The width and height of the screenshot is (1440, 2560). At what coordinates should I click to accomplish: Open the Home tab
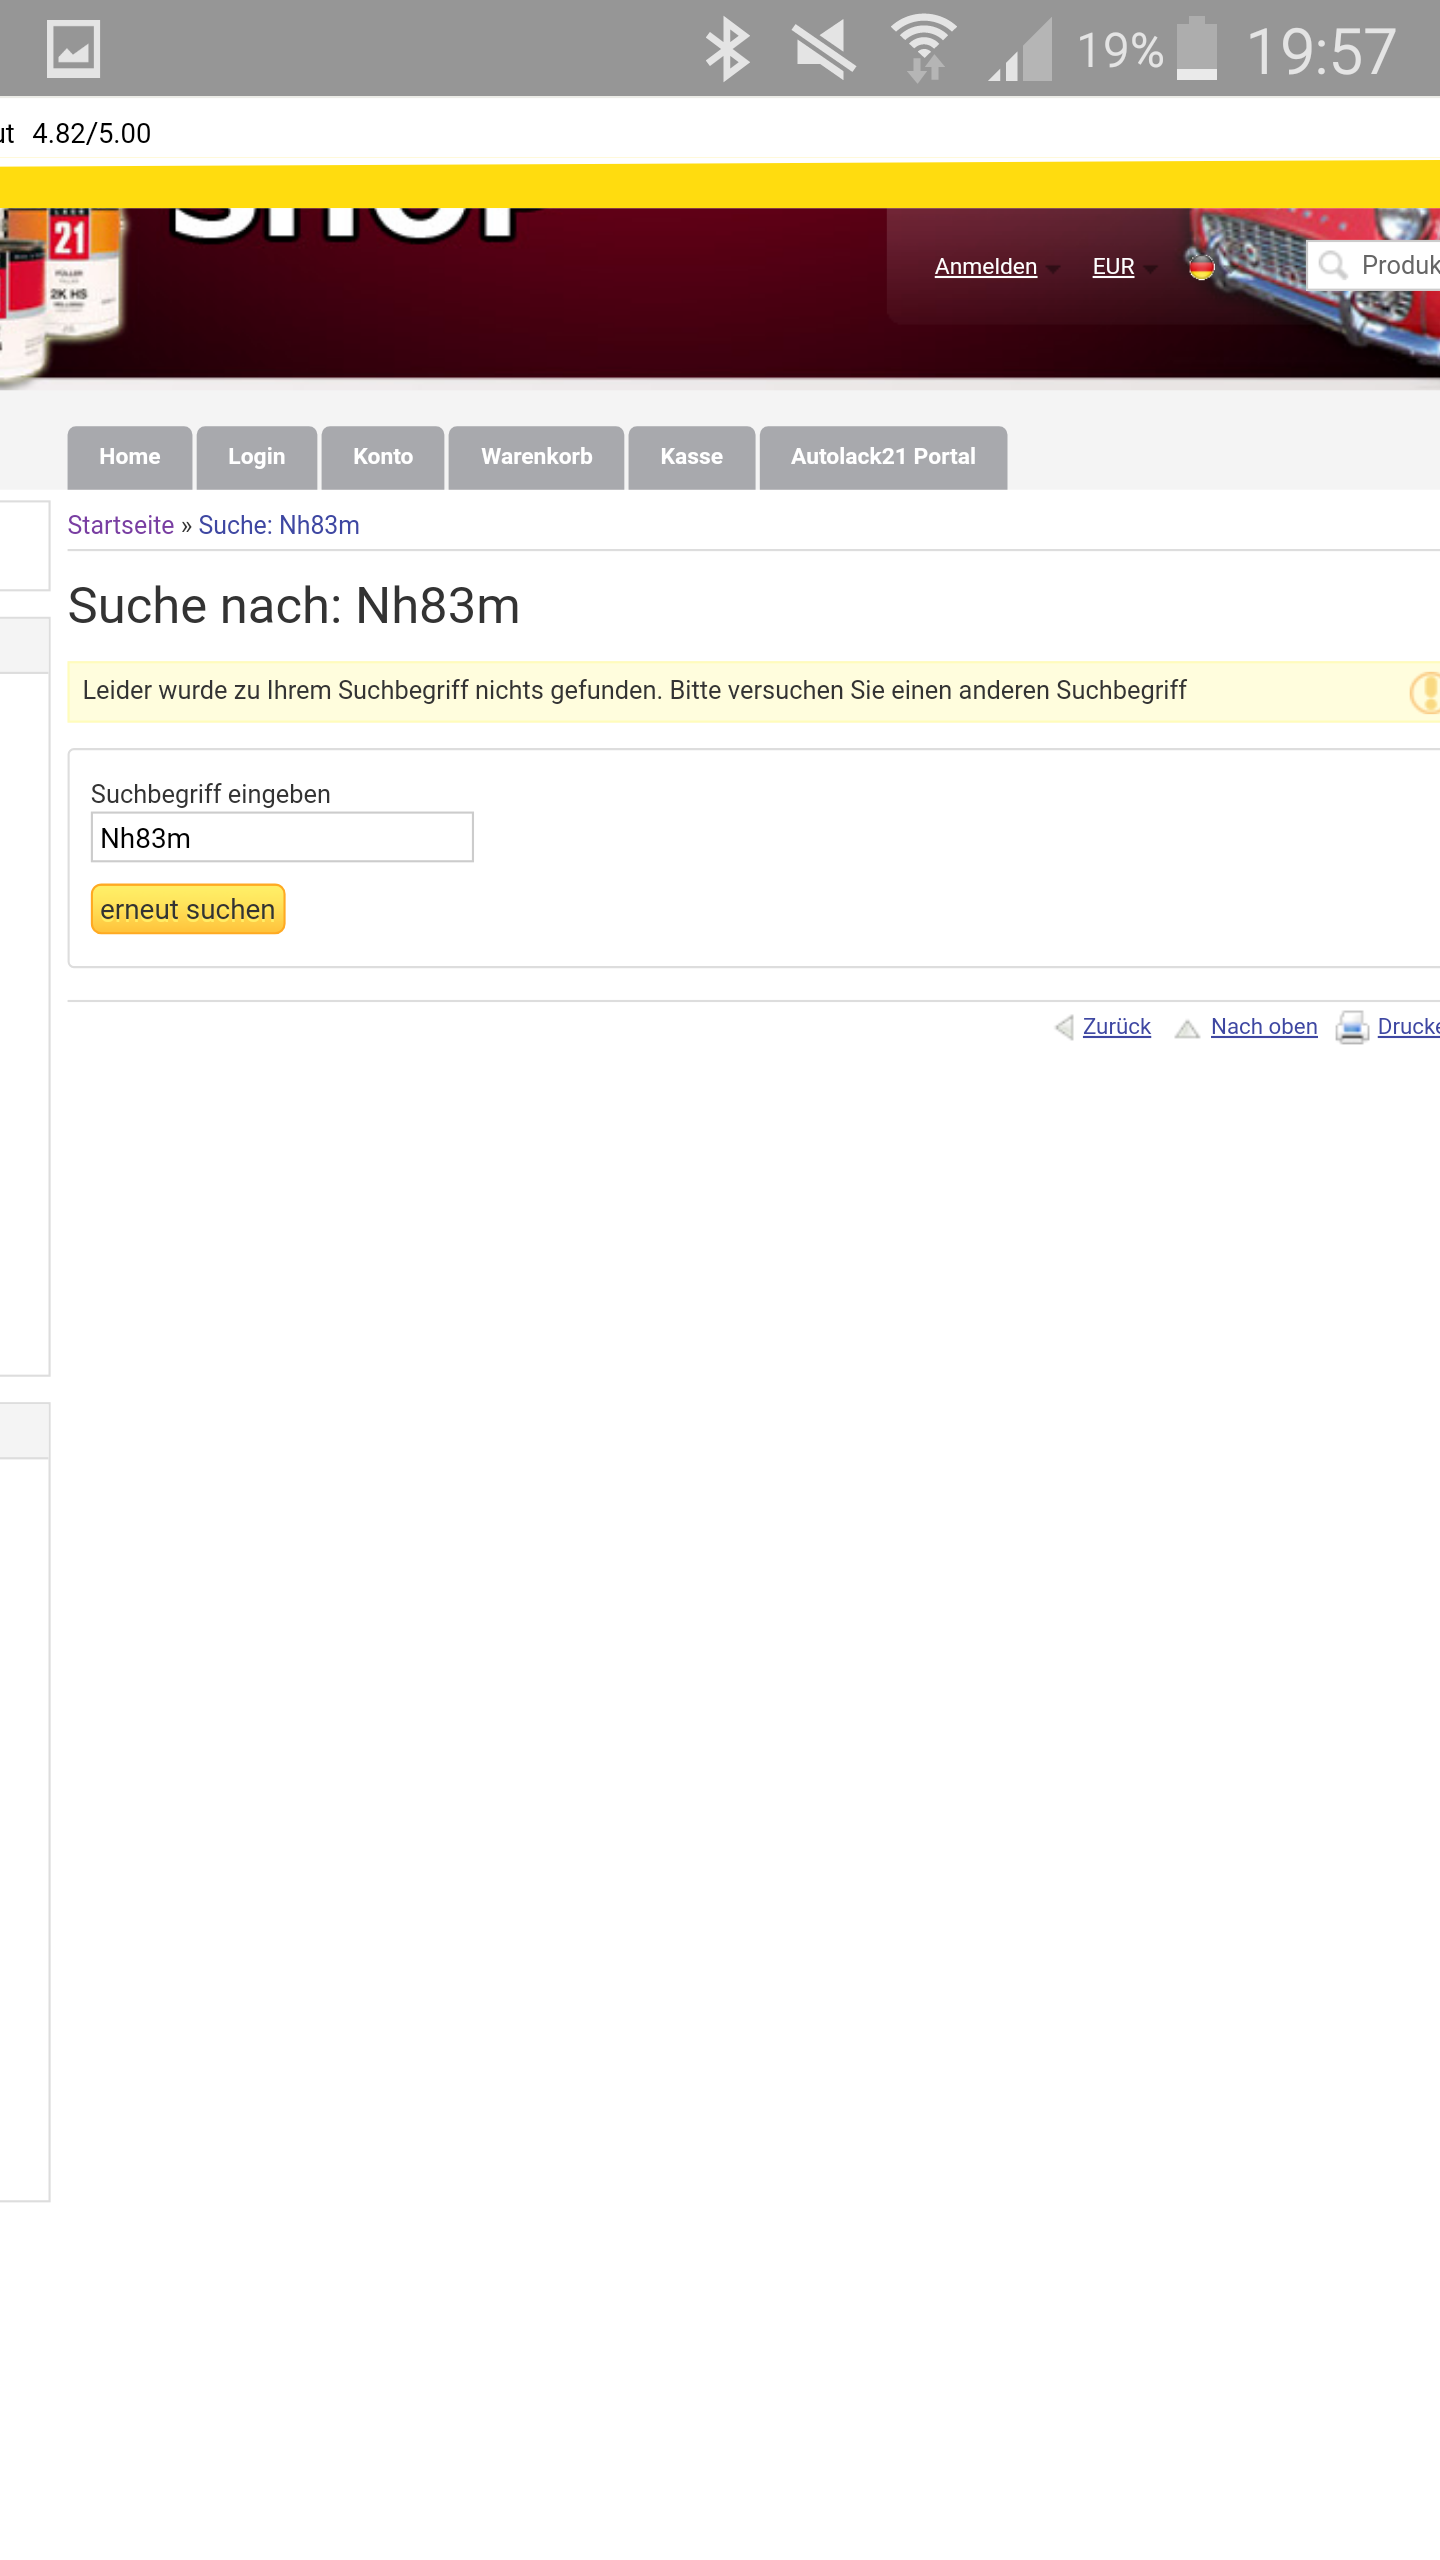[x=130, y=457]
